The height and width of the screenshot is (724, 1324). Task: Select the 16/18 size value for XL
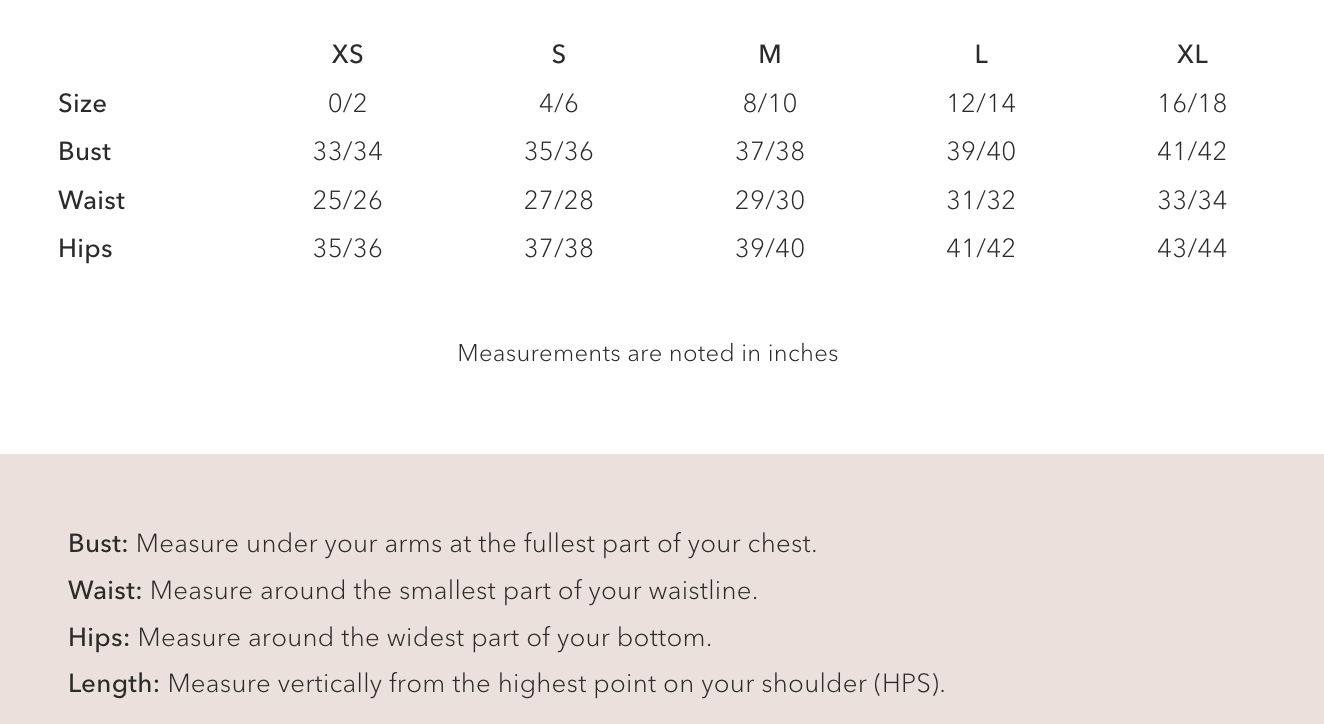[1192, 103]
